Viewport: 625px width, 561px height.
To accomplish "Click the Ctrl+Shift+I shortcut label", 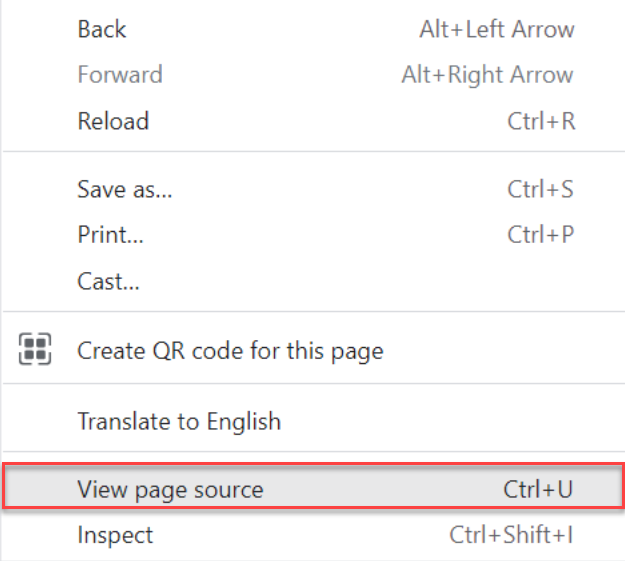I will (511, 534).
